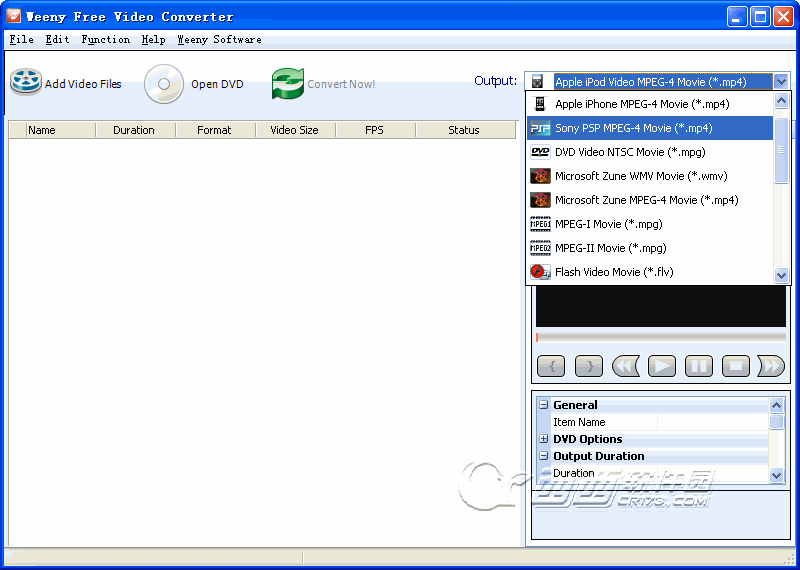800x570 pixels.
Task: Select Sony PSP MPEG-4 Movie (*.mp4)
Action: 650,128
